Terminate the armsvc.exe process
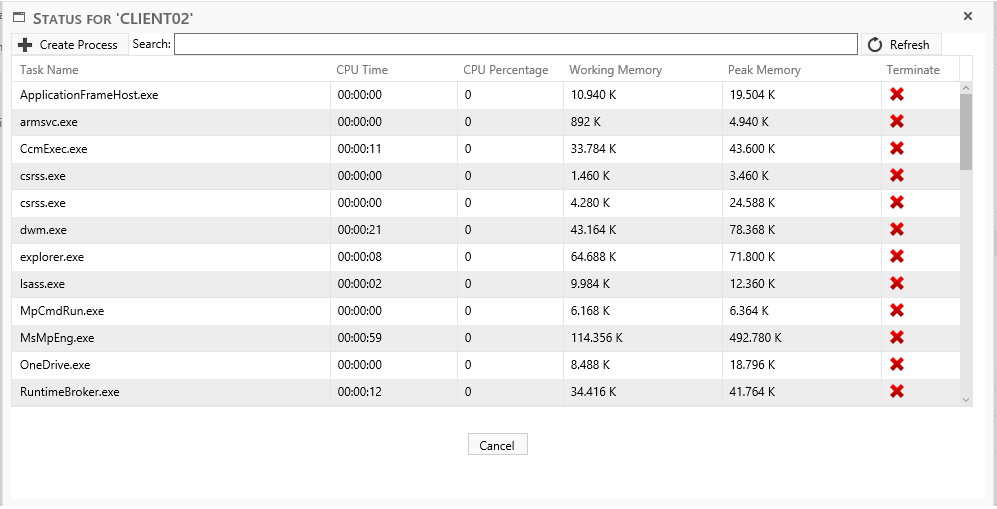Image resolution: width=997 pixels, height=509 pixels. (897, 122)
